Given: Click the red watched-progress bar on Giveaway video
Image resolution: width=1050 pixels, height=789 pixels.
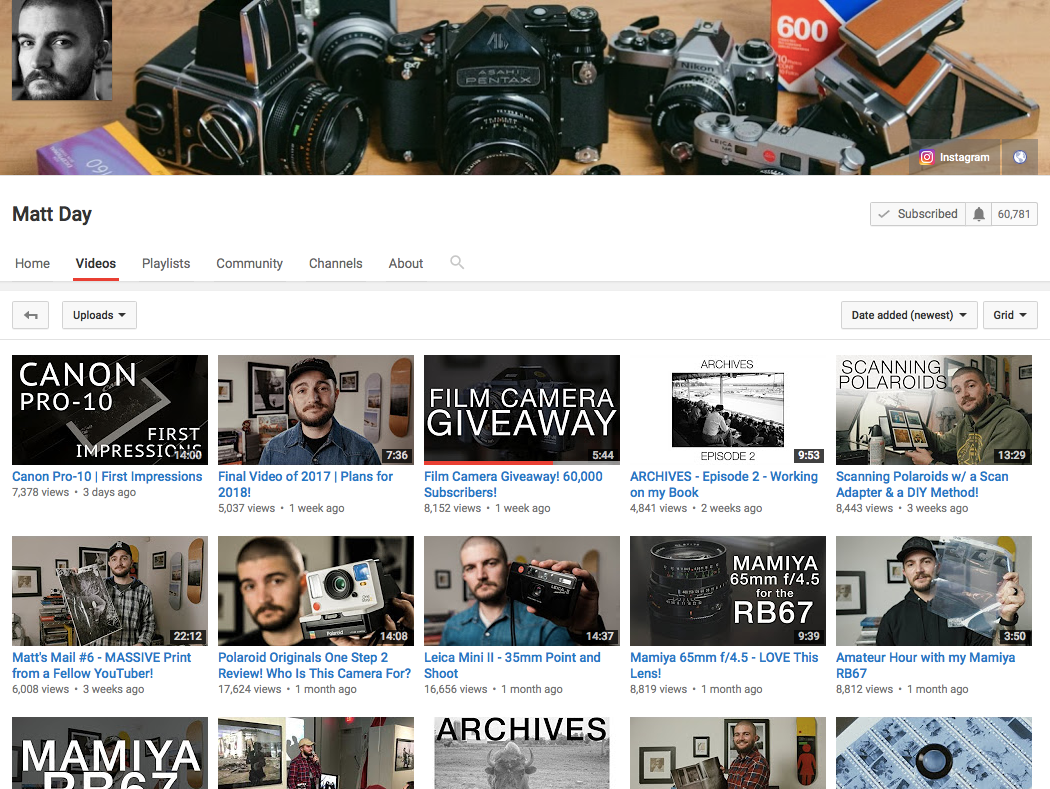Looking at the screenshot, I should (x=488, y=463).
